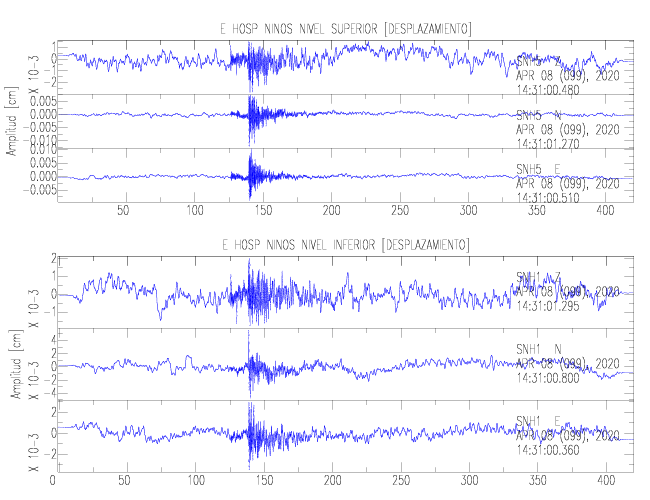Click the 0.010 y-axis value on the SNH5 E panel
This screenshot has height=500, width=650.
tap(30, 149)
